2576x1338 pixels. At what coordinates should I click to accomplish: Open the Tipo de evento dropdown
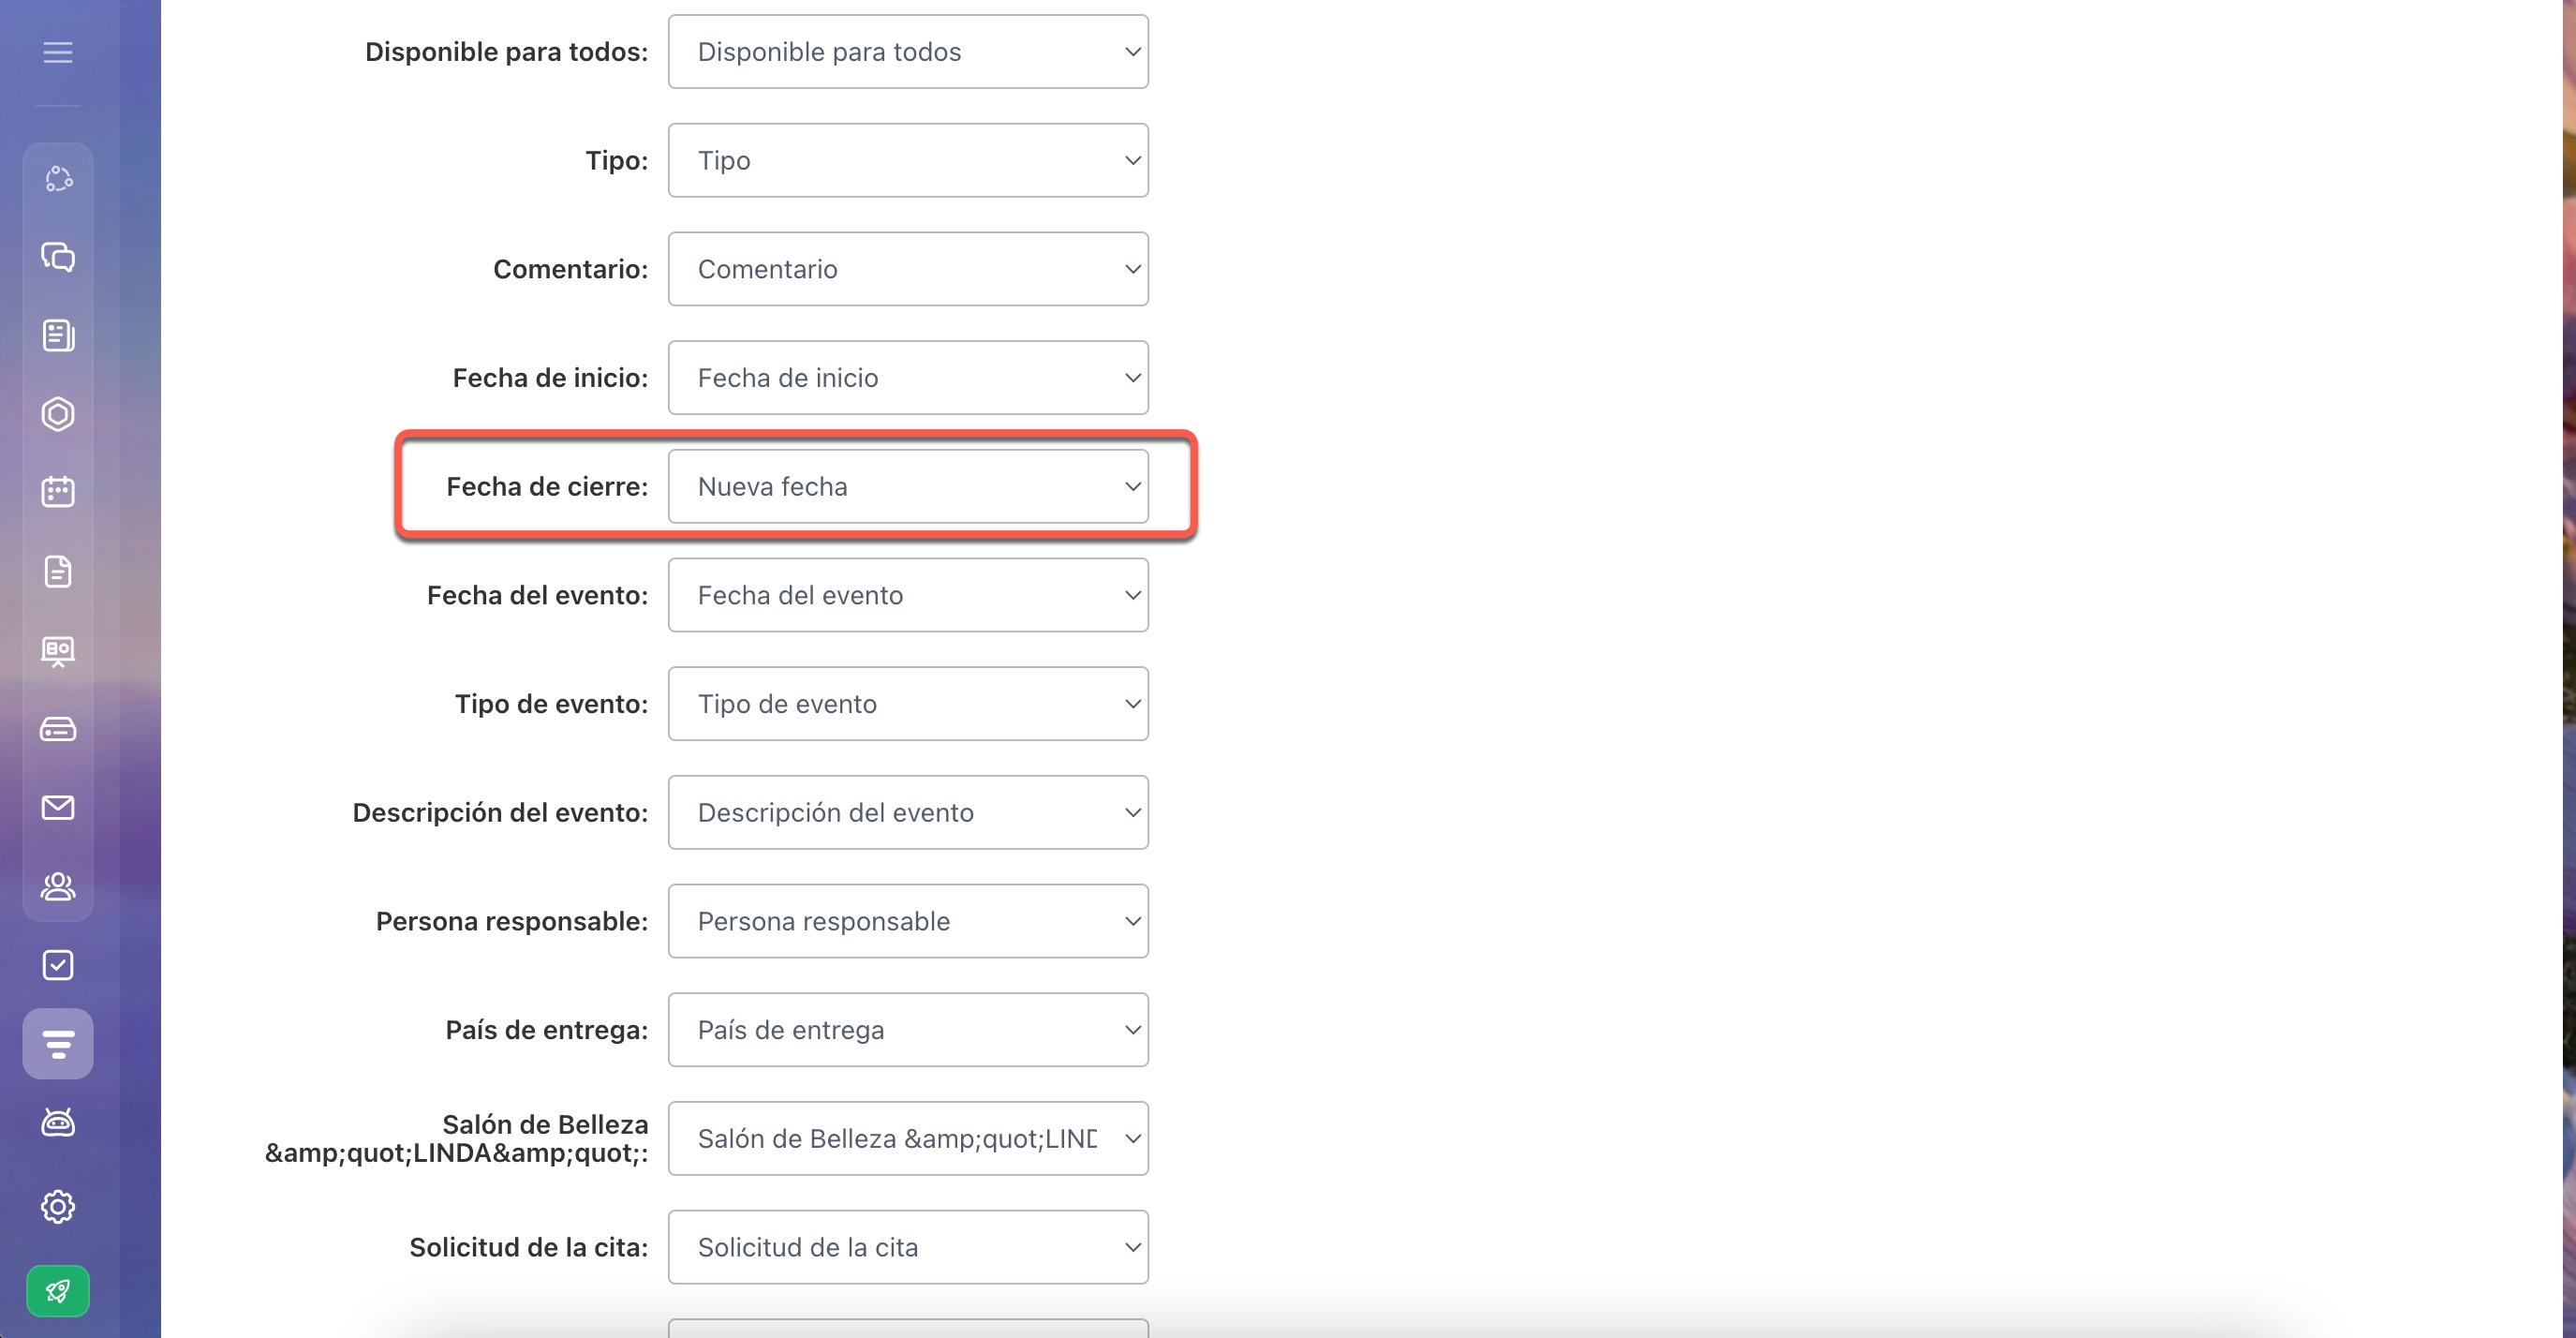pyautogui.click(x=908, y=704)
